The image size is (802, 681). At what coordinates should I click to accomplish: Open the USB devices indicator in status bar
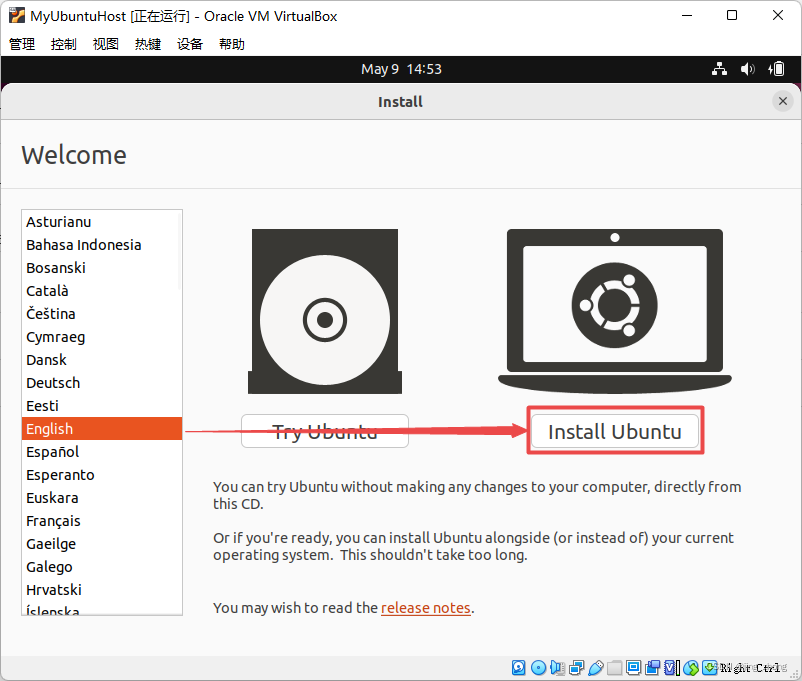coord(596,668)
